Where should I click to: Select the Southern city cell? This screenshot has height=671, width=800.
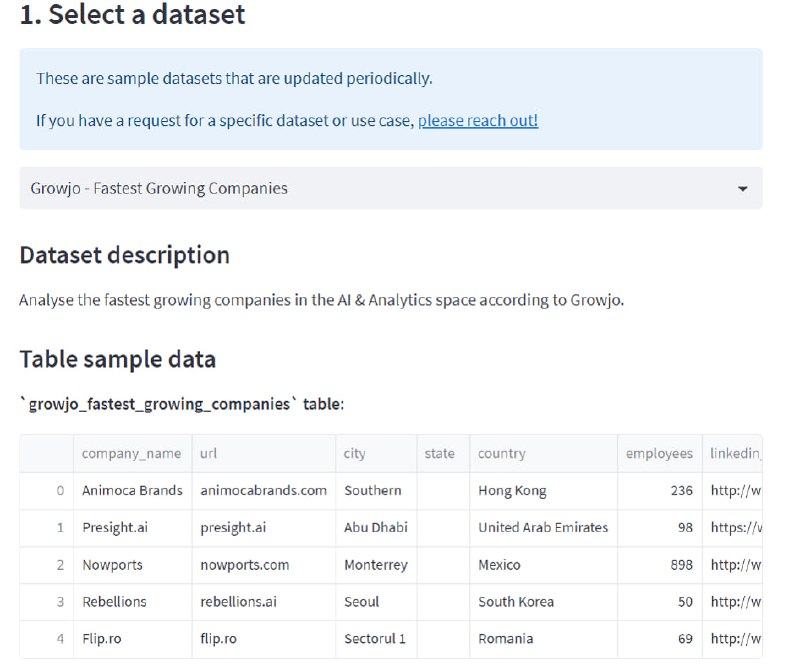pyautogui.click(x=377, y=491)
